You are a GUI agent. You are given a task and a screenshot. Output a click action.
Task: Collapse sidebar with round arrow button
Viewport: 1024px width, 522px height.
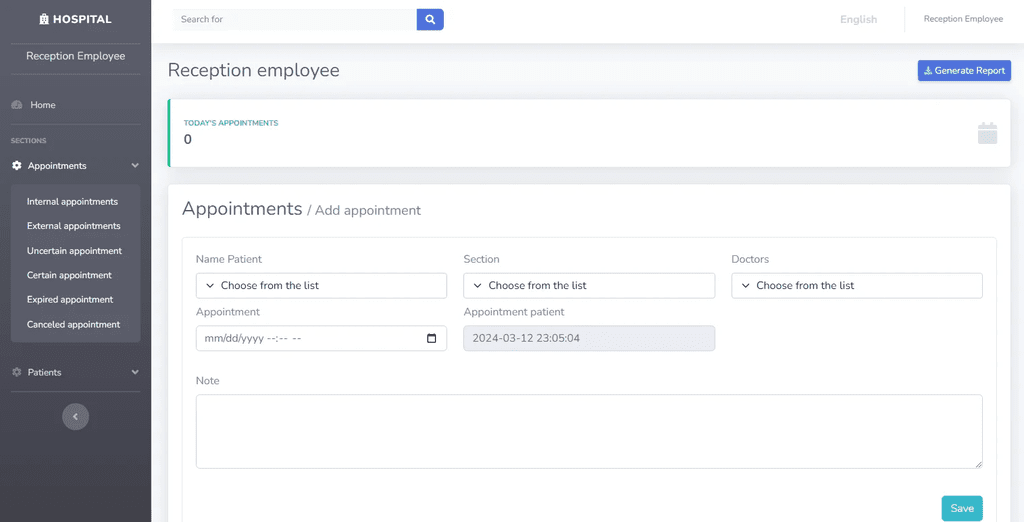coord(75,417)
